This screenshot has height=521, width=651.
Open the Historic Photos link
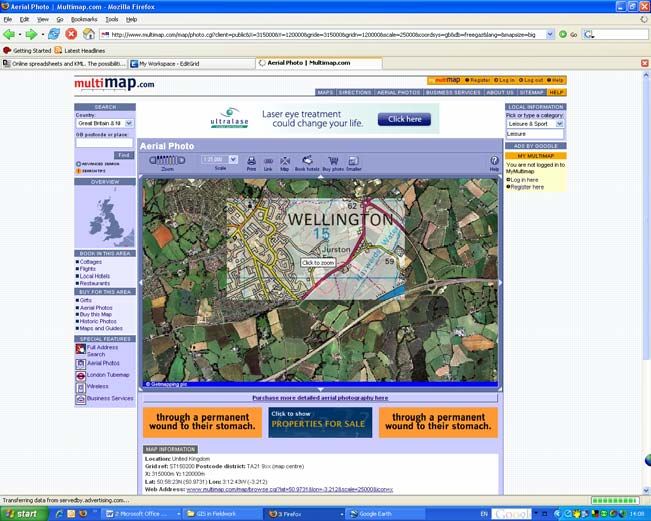tap(98, 321)
